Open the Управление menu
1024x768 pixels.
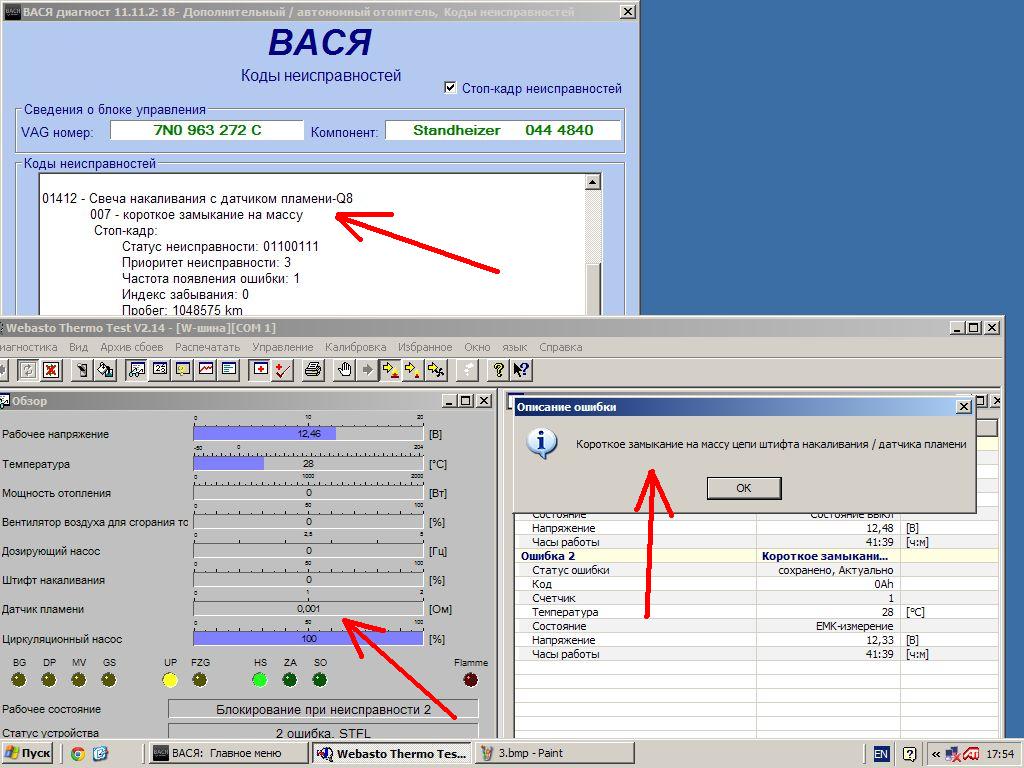pyautogui.click(x=283, y=347)
